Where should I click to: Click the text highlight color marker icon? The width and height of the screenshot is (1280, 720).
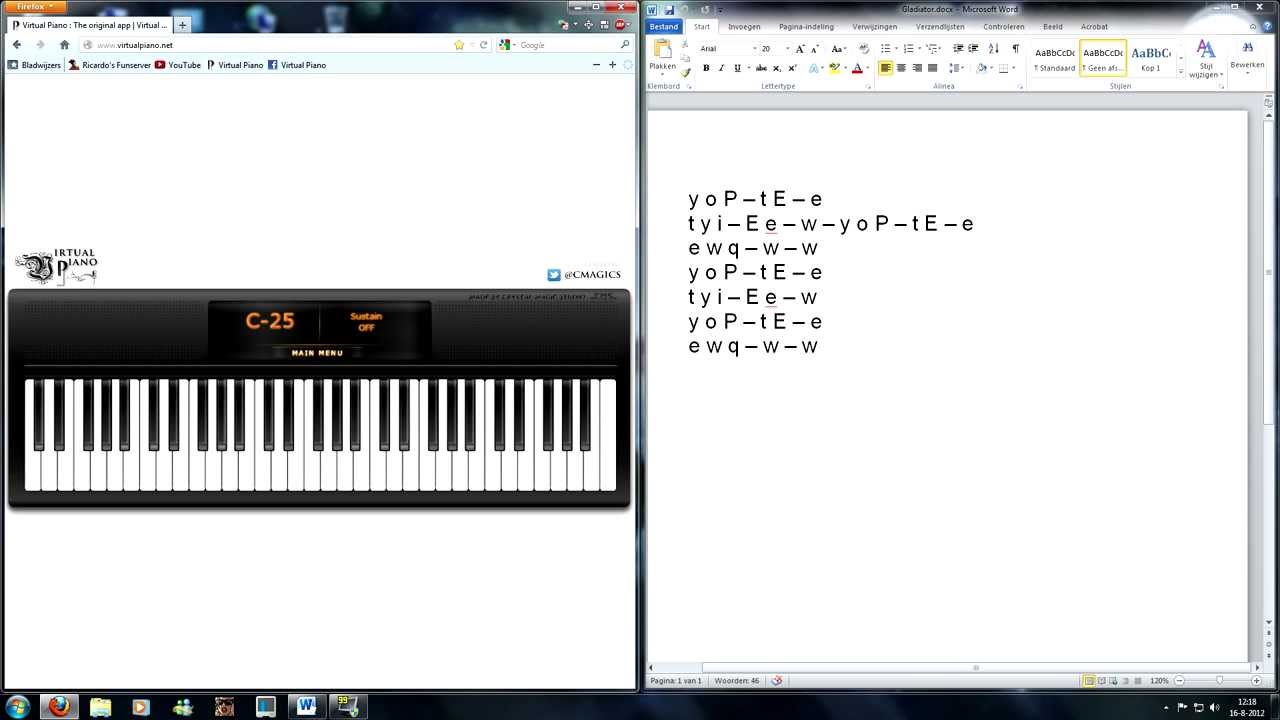pos(834,68)
